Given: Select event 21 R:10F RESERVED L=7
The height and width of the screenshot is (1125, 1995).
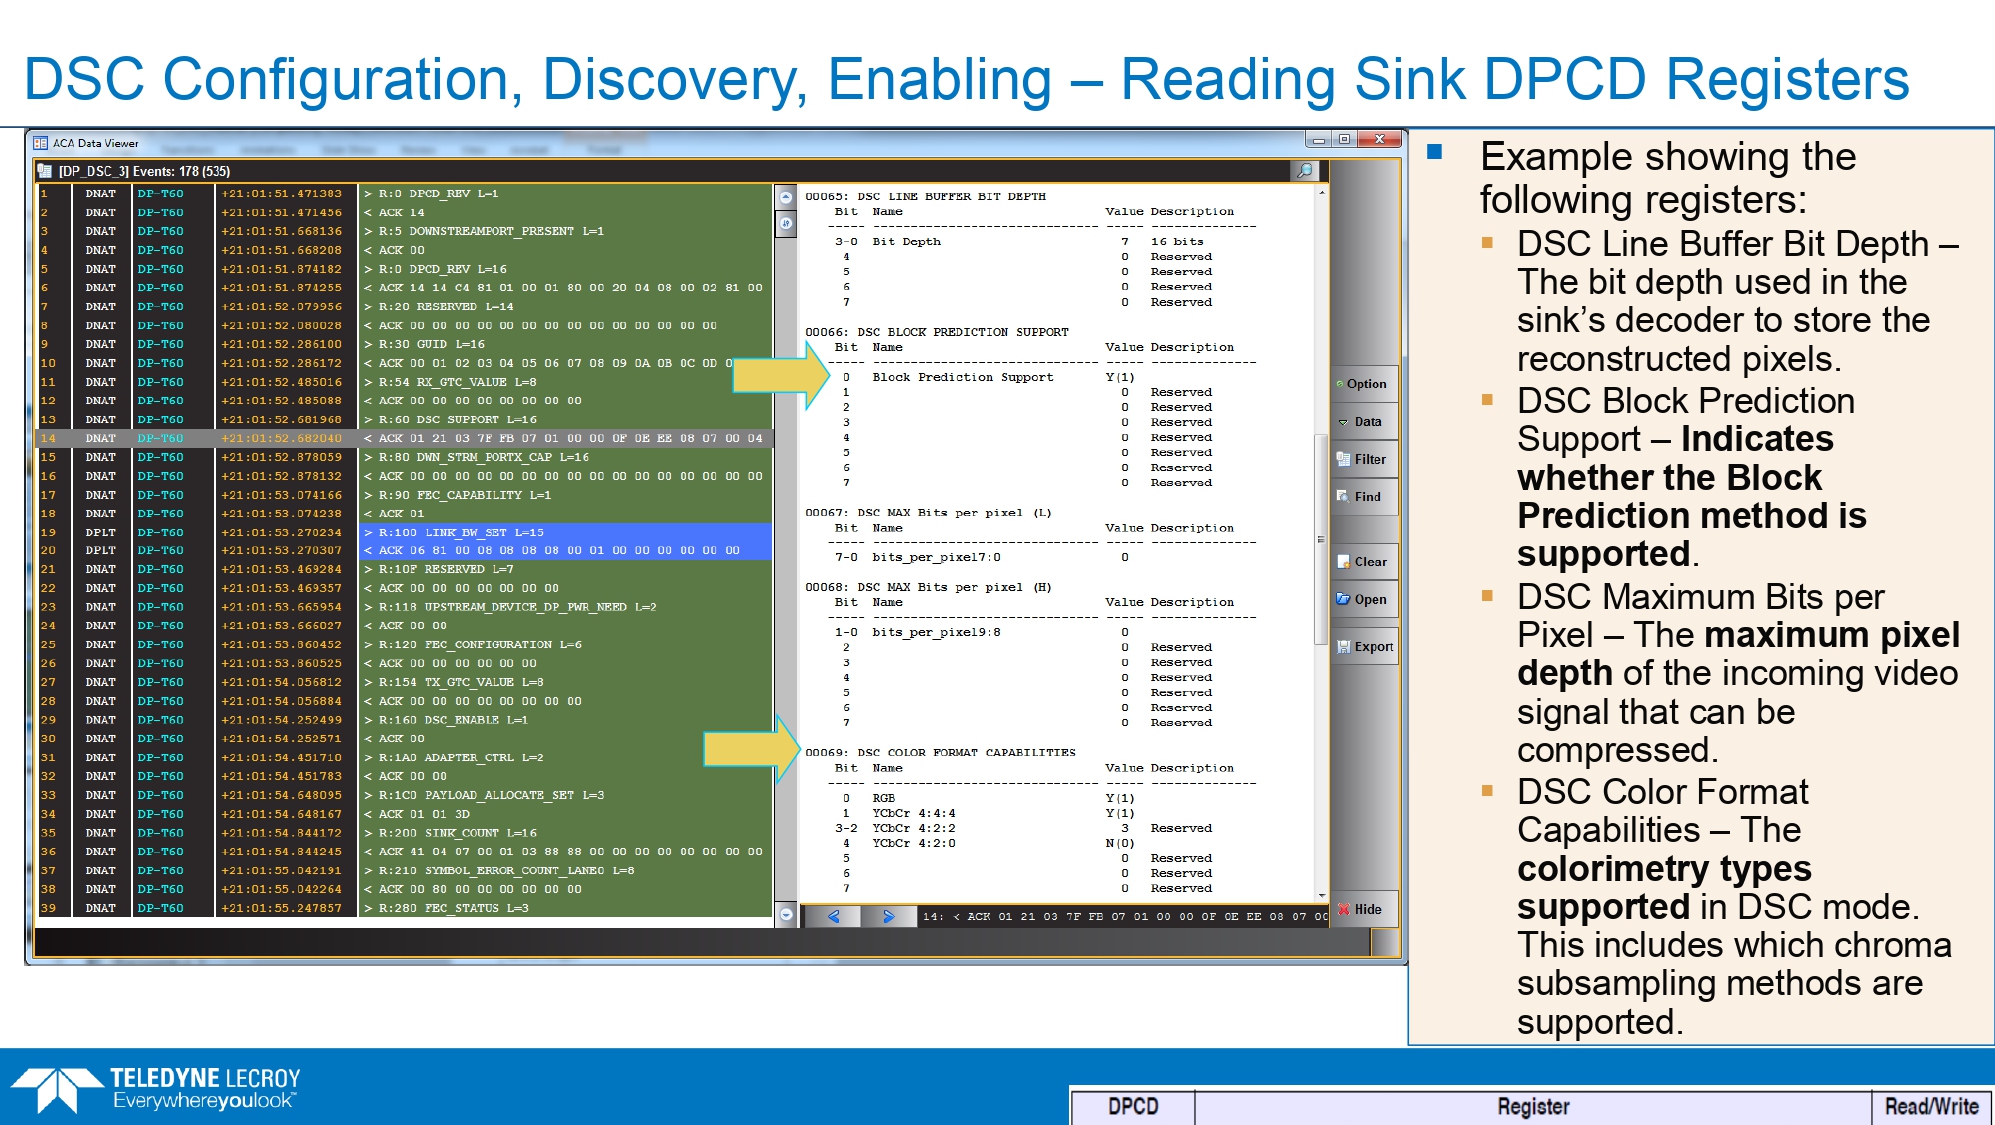Looking at the screenshot, I should click(x=404, y=569).
